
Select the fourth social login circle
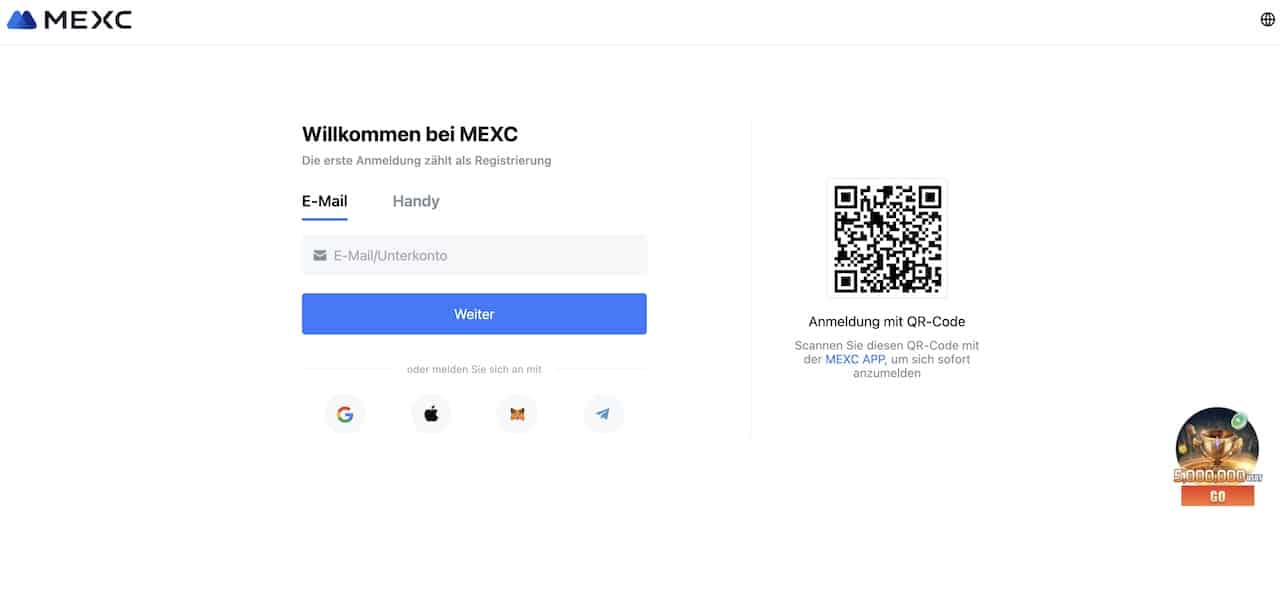pos(604,413)
